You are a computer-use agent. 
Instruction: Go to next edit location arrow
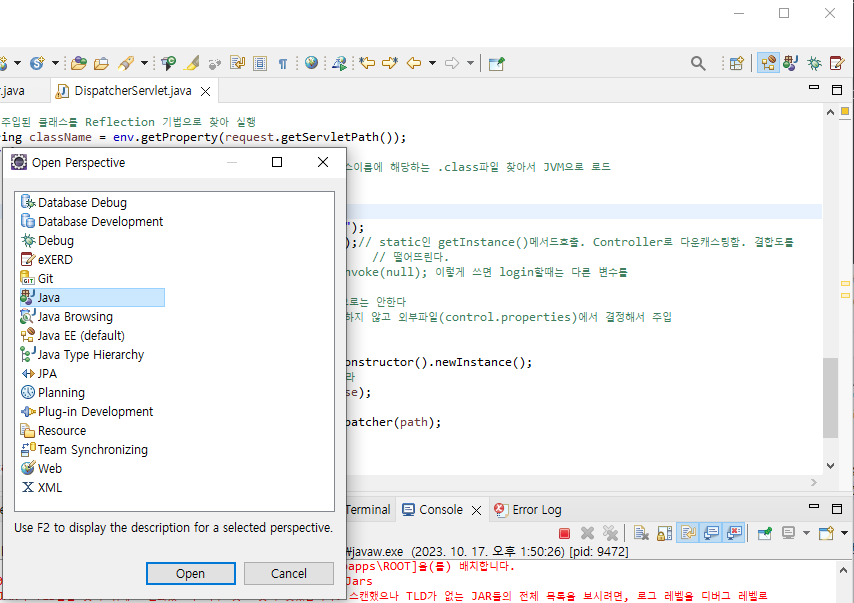[390, 63]
